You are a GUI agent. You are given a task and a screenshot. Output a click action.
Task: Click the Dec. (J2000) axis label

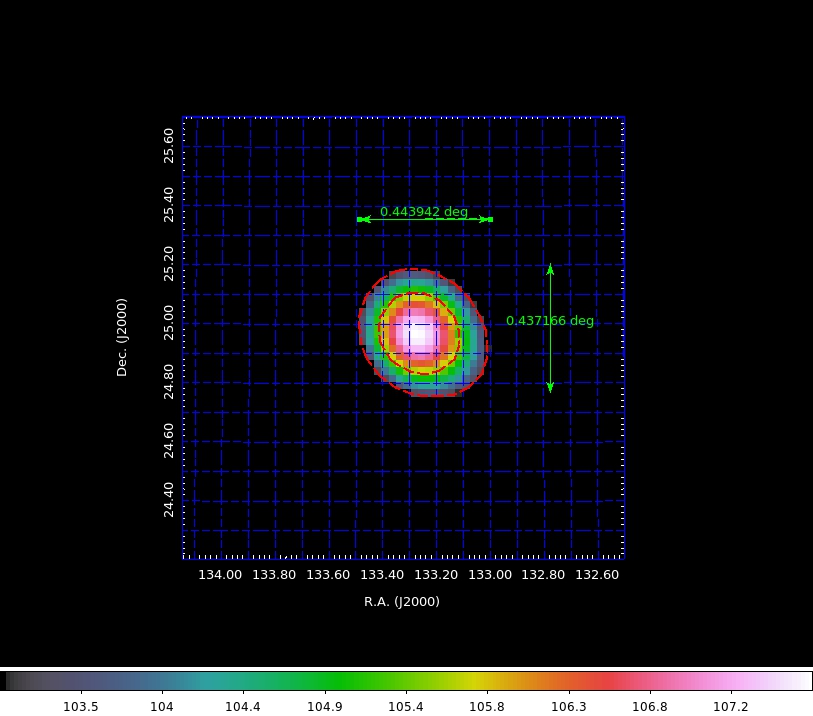coord(121,337)
